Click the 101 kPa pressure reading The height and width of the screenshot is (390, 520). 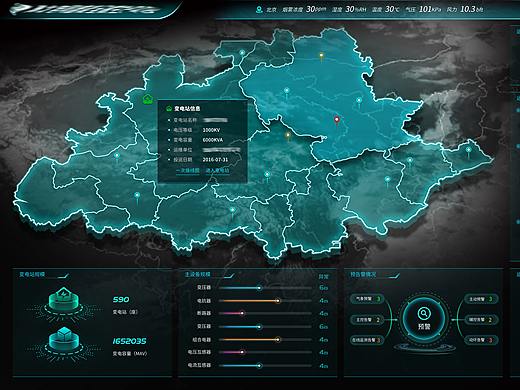430,9
